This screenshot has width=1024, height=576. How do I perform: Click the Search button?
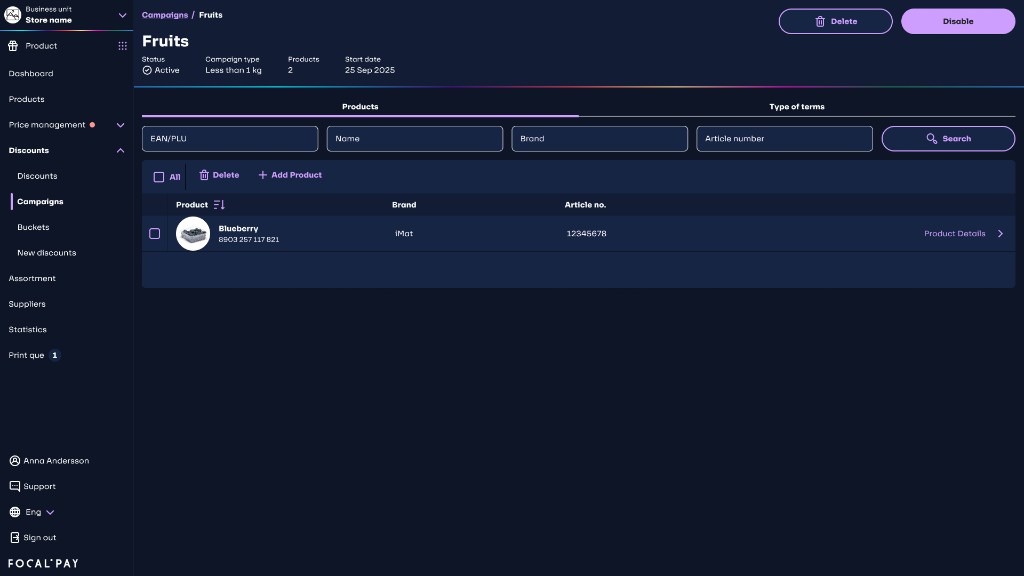pyautogui.click(x=948, y=138)
